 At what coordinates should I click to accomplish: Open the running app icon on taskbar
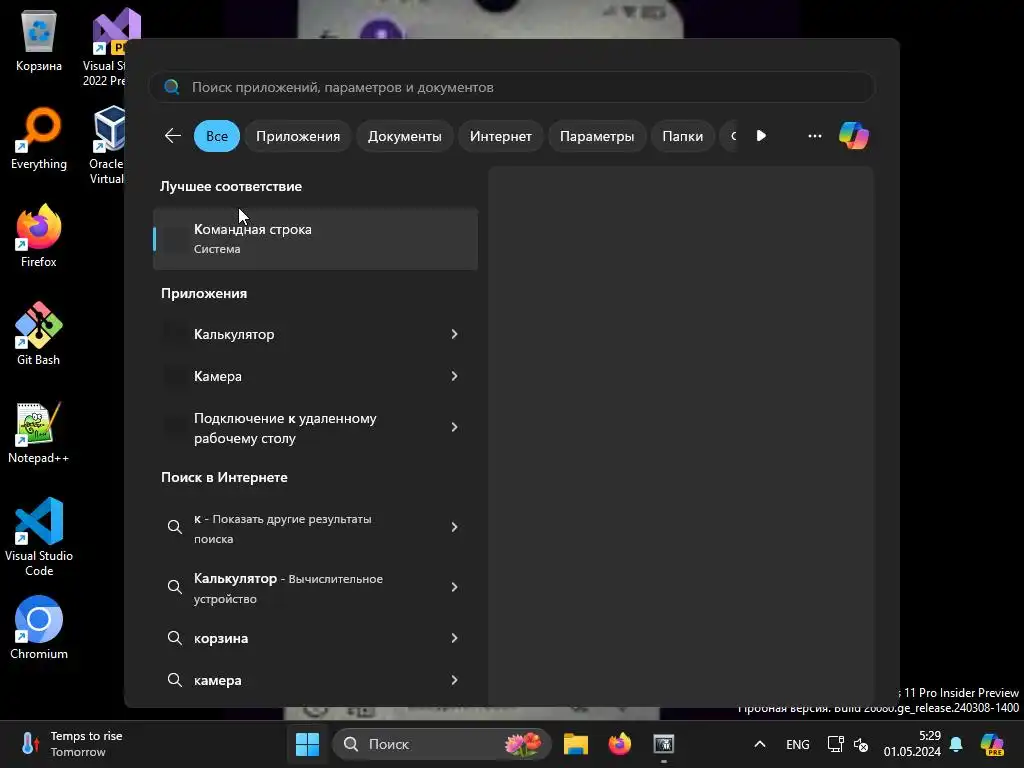(664, 744)
